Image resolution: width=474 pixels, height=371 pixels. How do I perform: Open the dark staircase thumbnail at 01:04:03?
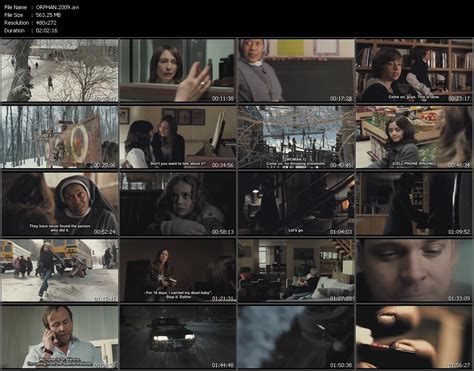pos(296,204)
